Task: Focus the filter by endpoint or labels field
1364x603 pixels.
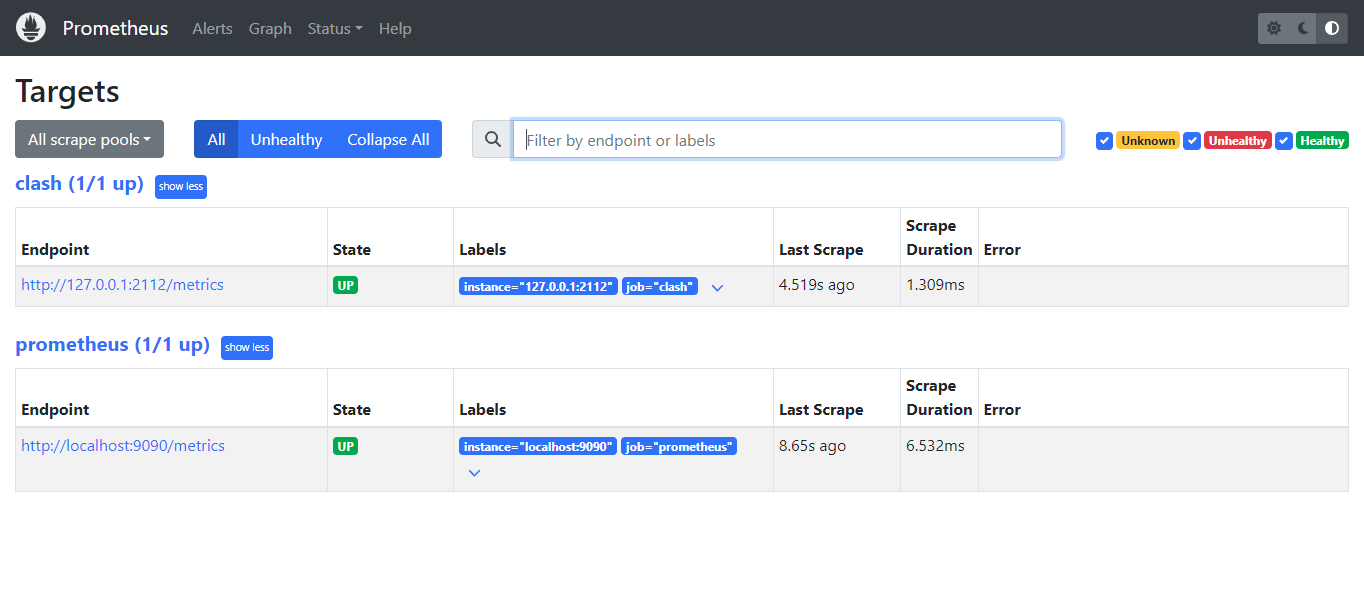Action: [x=787, y=140]
